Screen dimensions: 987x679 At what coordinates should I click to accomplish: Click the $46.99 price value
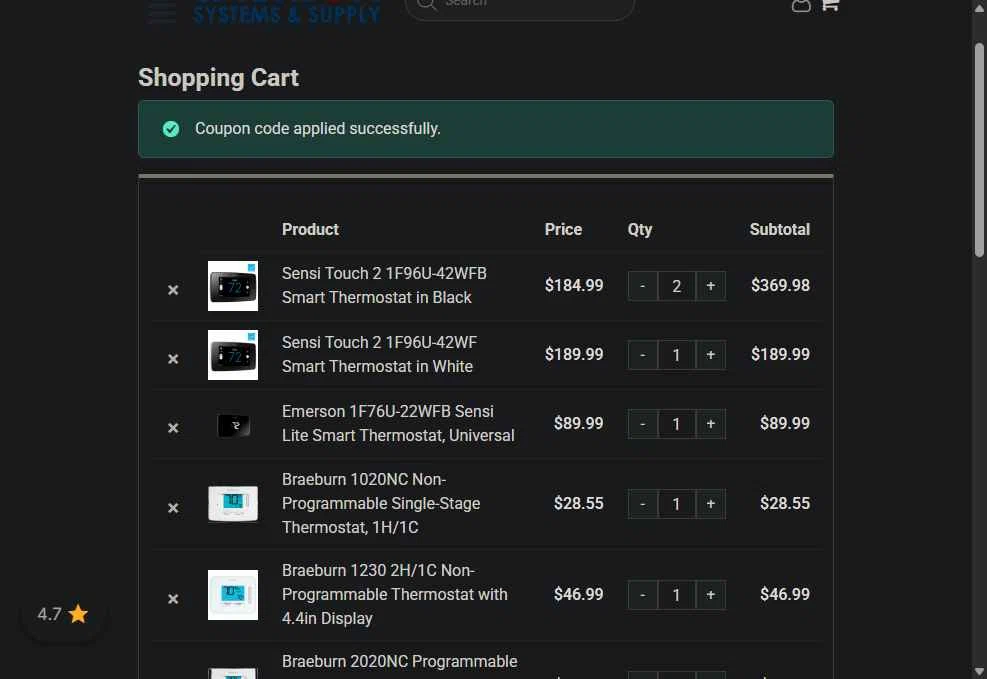[x=578, y=594]
